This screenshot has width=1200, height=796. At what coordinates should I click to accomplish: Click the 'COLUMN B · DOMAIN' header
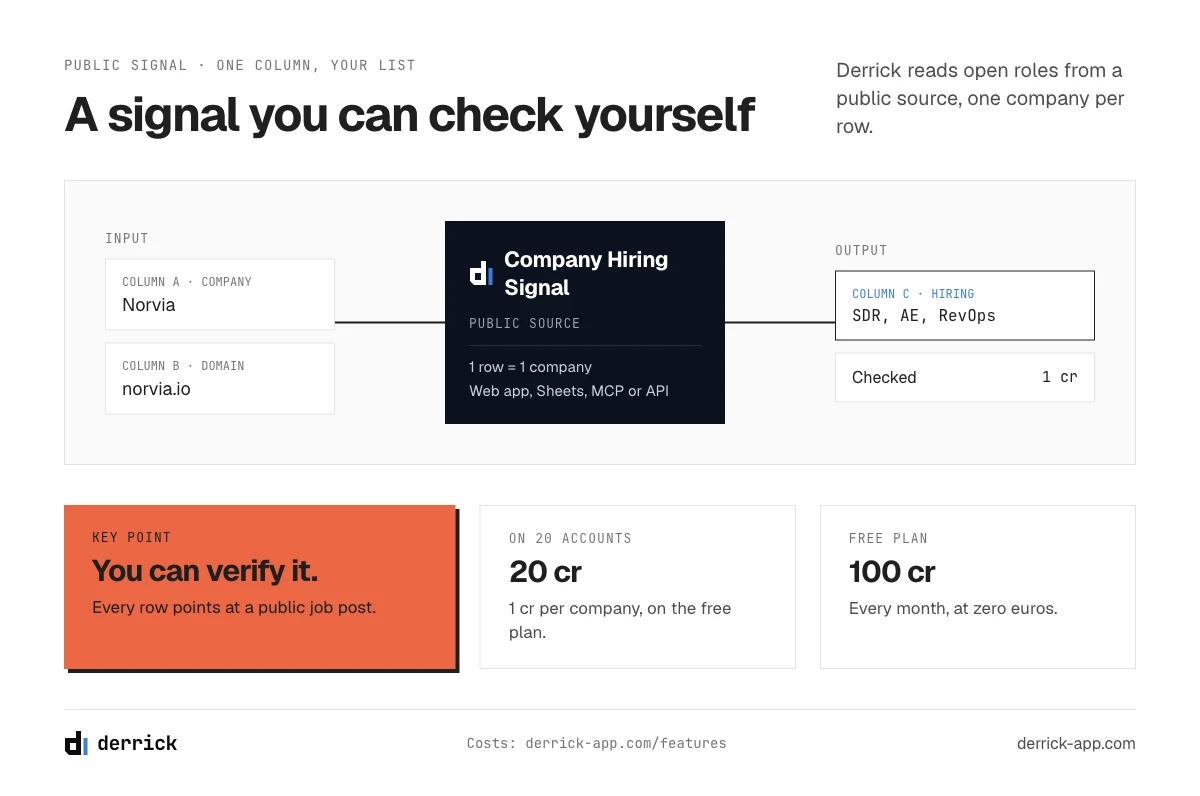tap(183, 366)
